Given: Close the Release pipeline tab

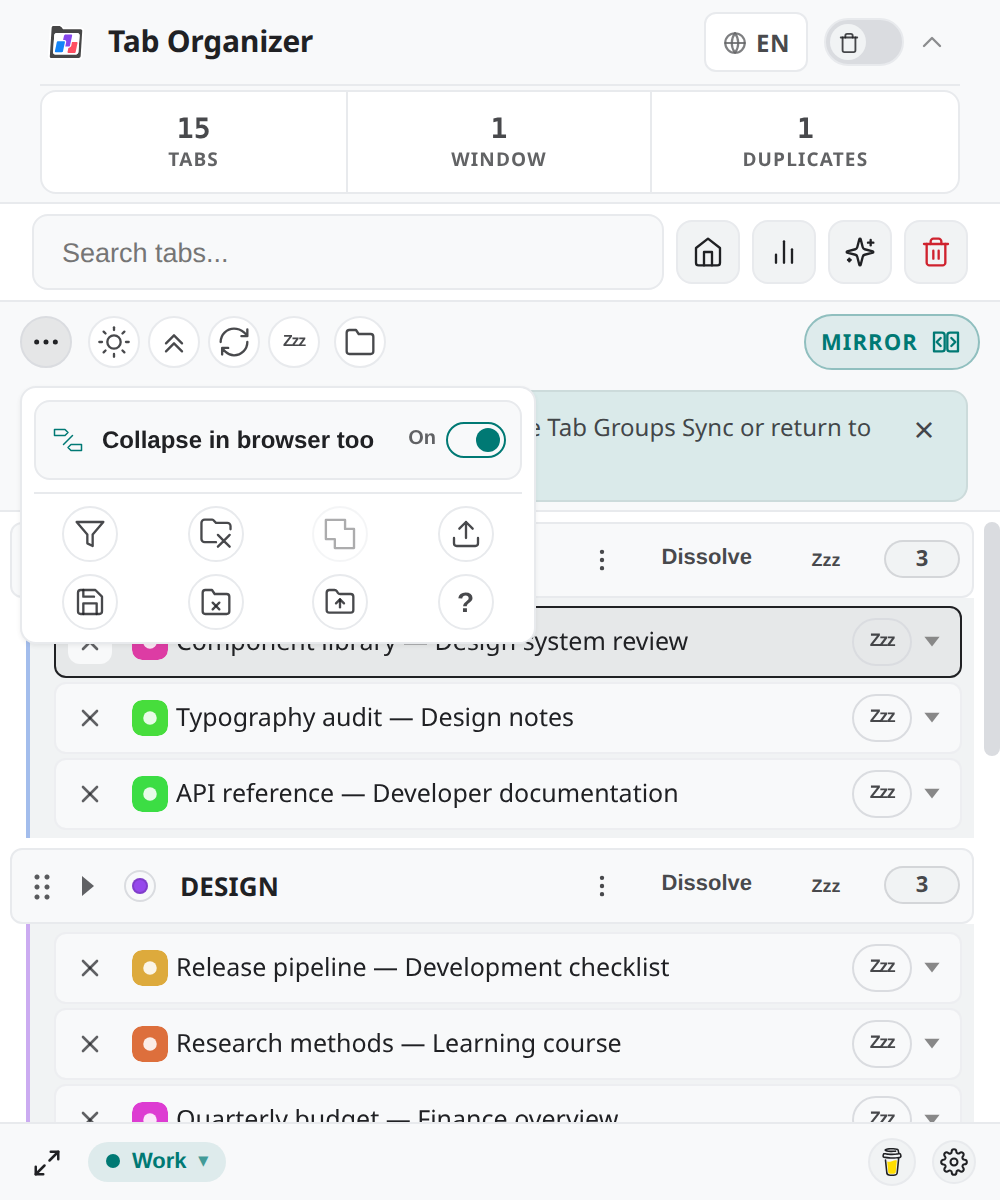Looking at the screenshot, I should (x=90, y=967).
